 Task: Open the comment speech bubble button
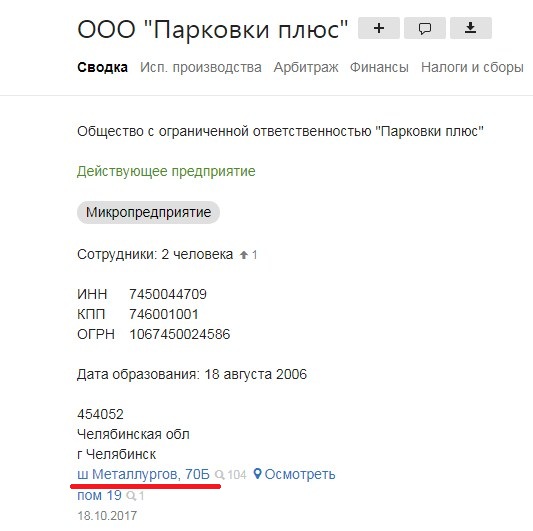click(x=425, y=28)
